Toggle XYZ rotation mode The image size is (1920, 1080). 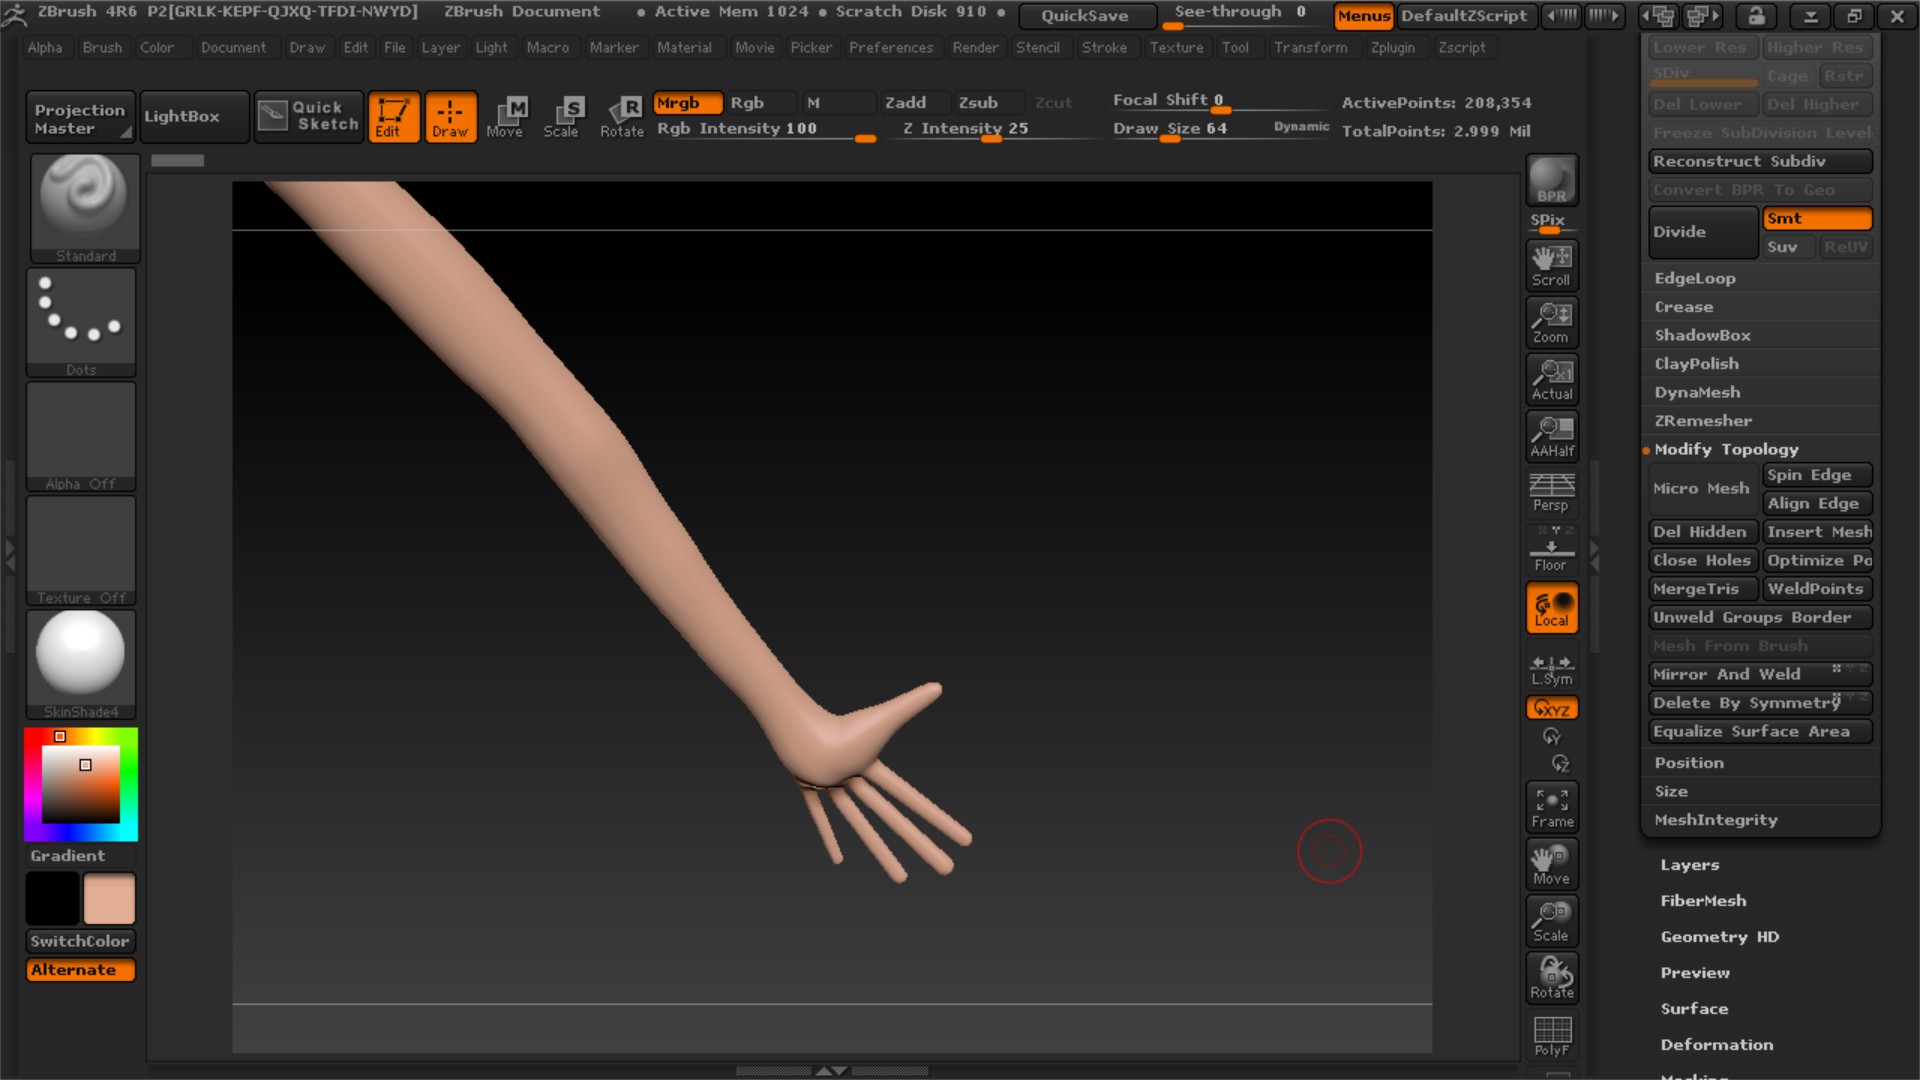click(x=1551, y=708)
